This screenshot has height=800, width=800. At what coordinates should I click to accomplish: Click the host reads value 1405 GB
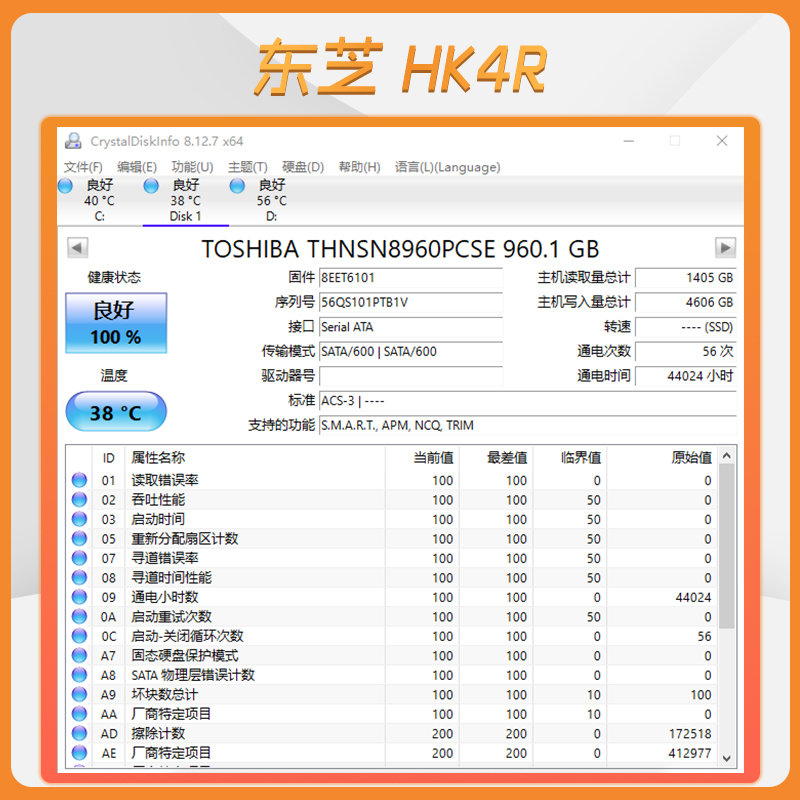686,278
